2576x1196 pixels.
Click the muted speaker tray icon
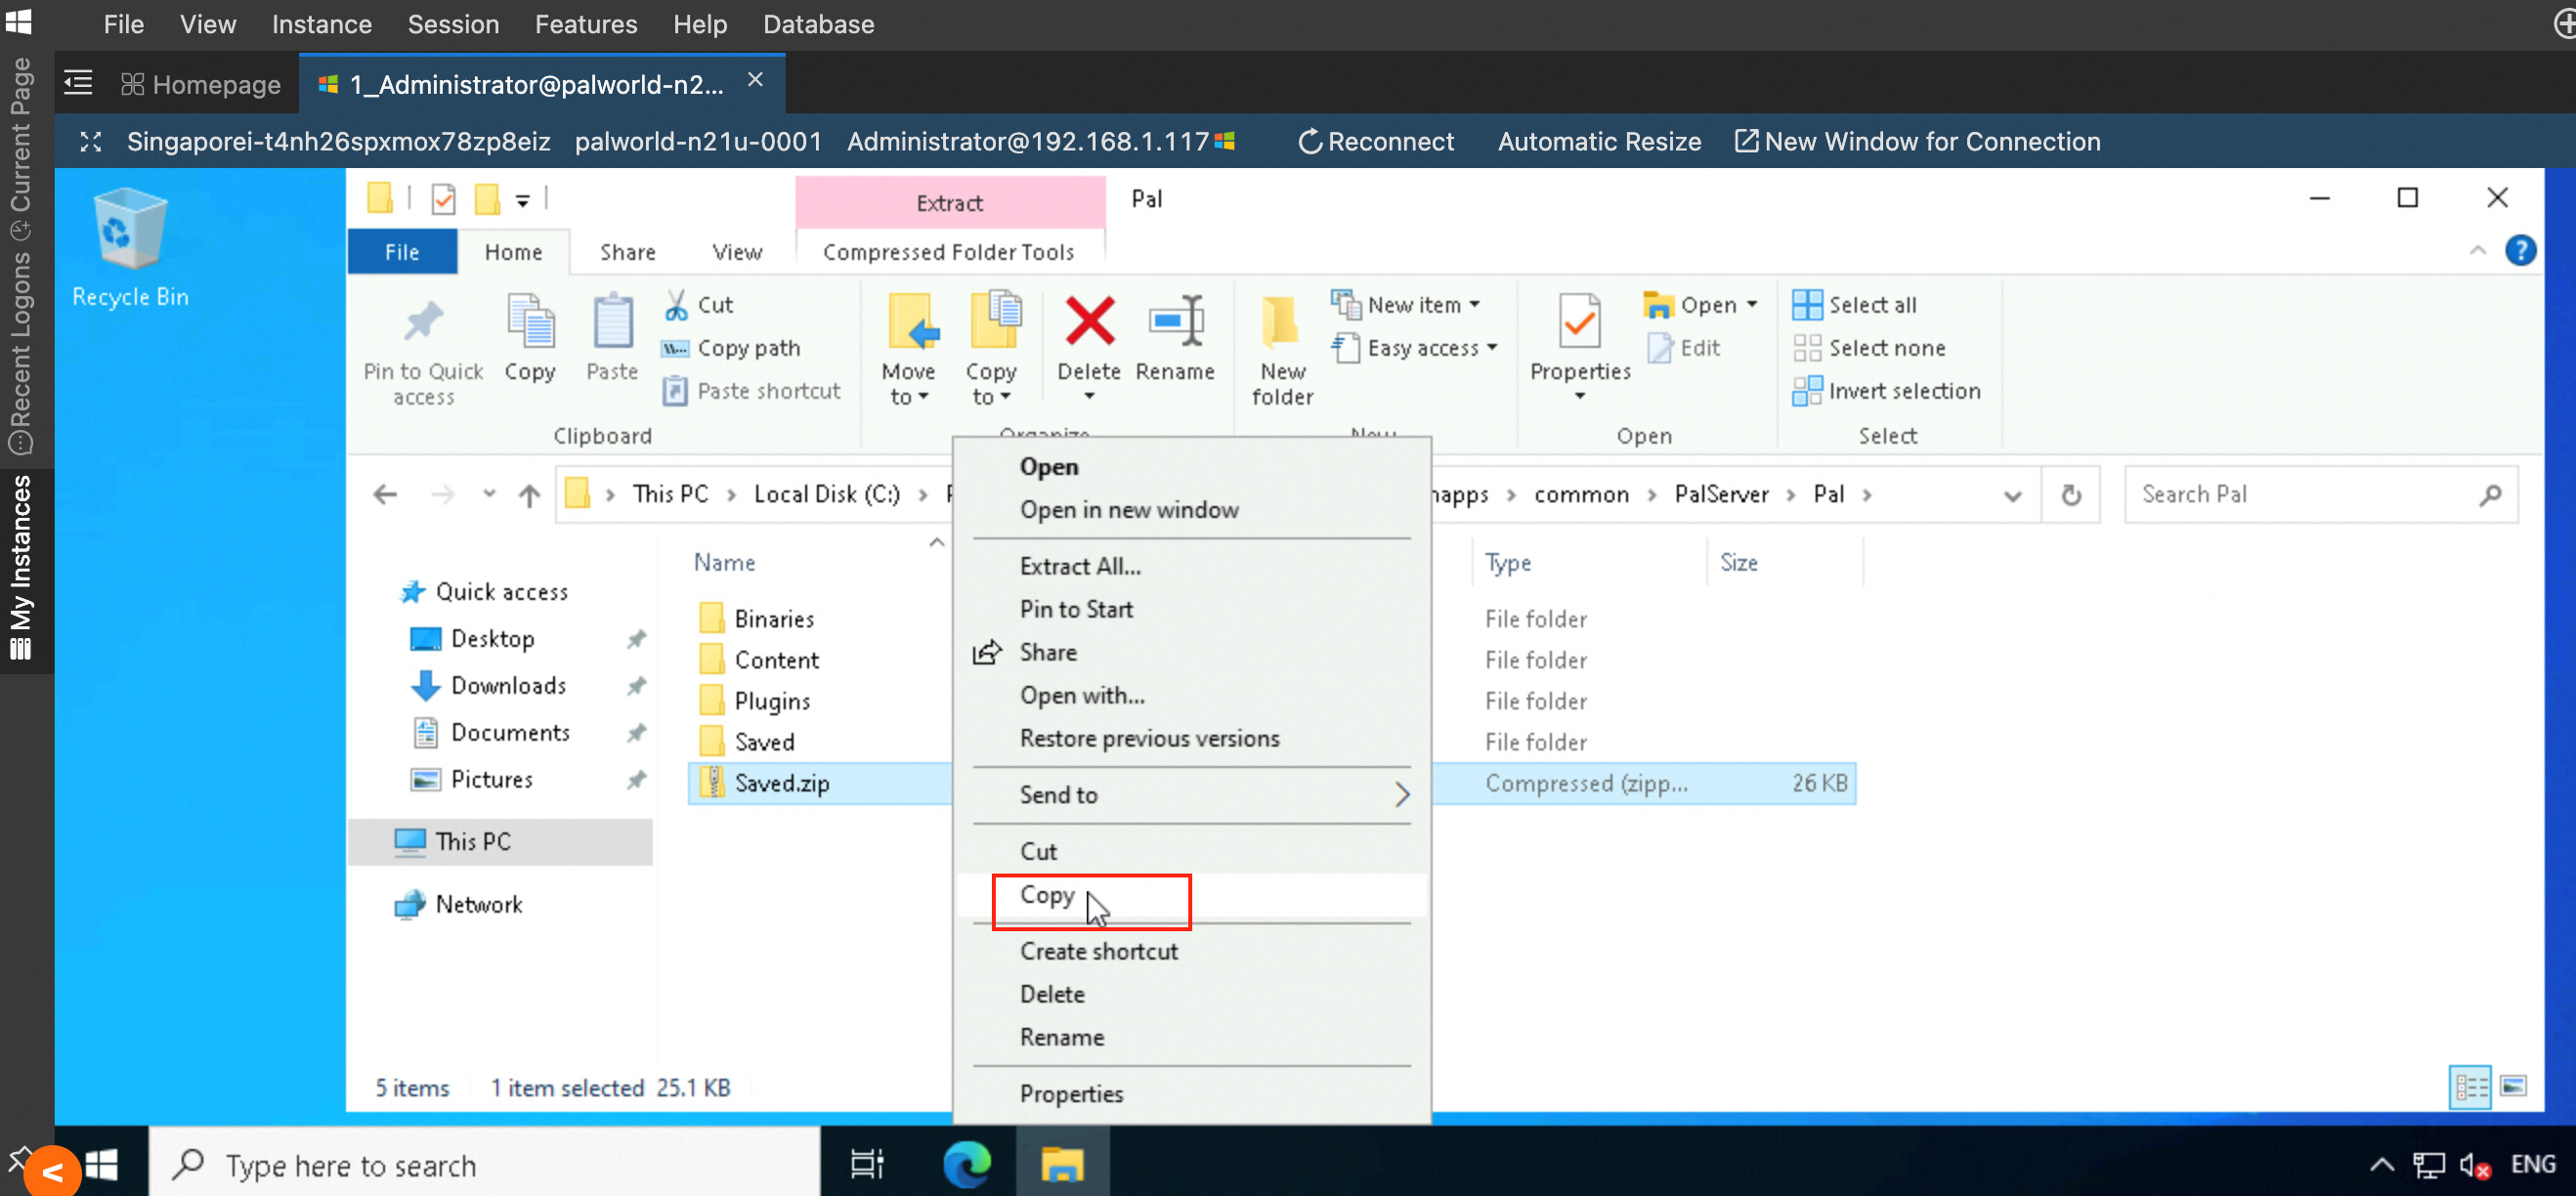coord(2474,1165)
